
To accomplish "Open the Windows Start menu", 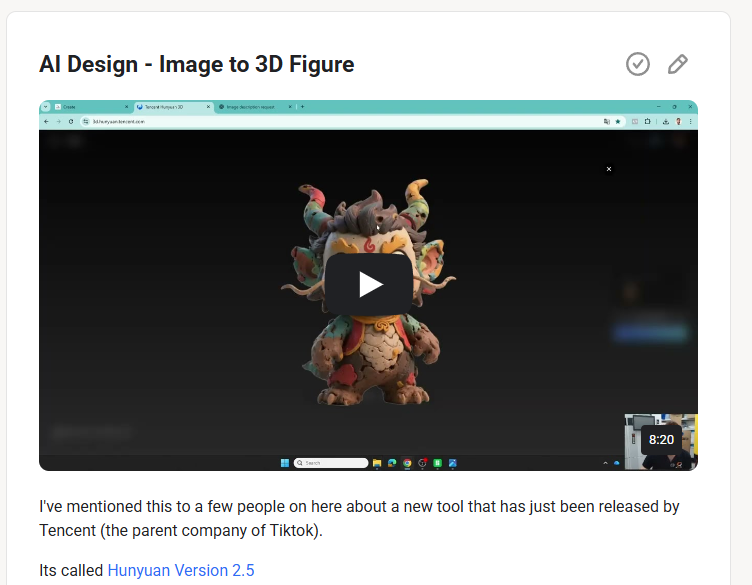I will 285,463.
